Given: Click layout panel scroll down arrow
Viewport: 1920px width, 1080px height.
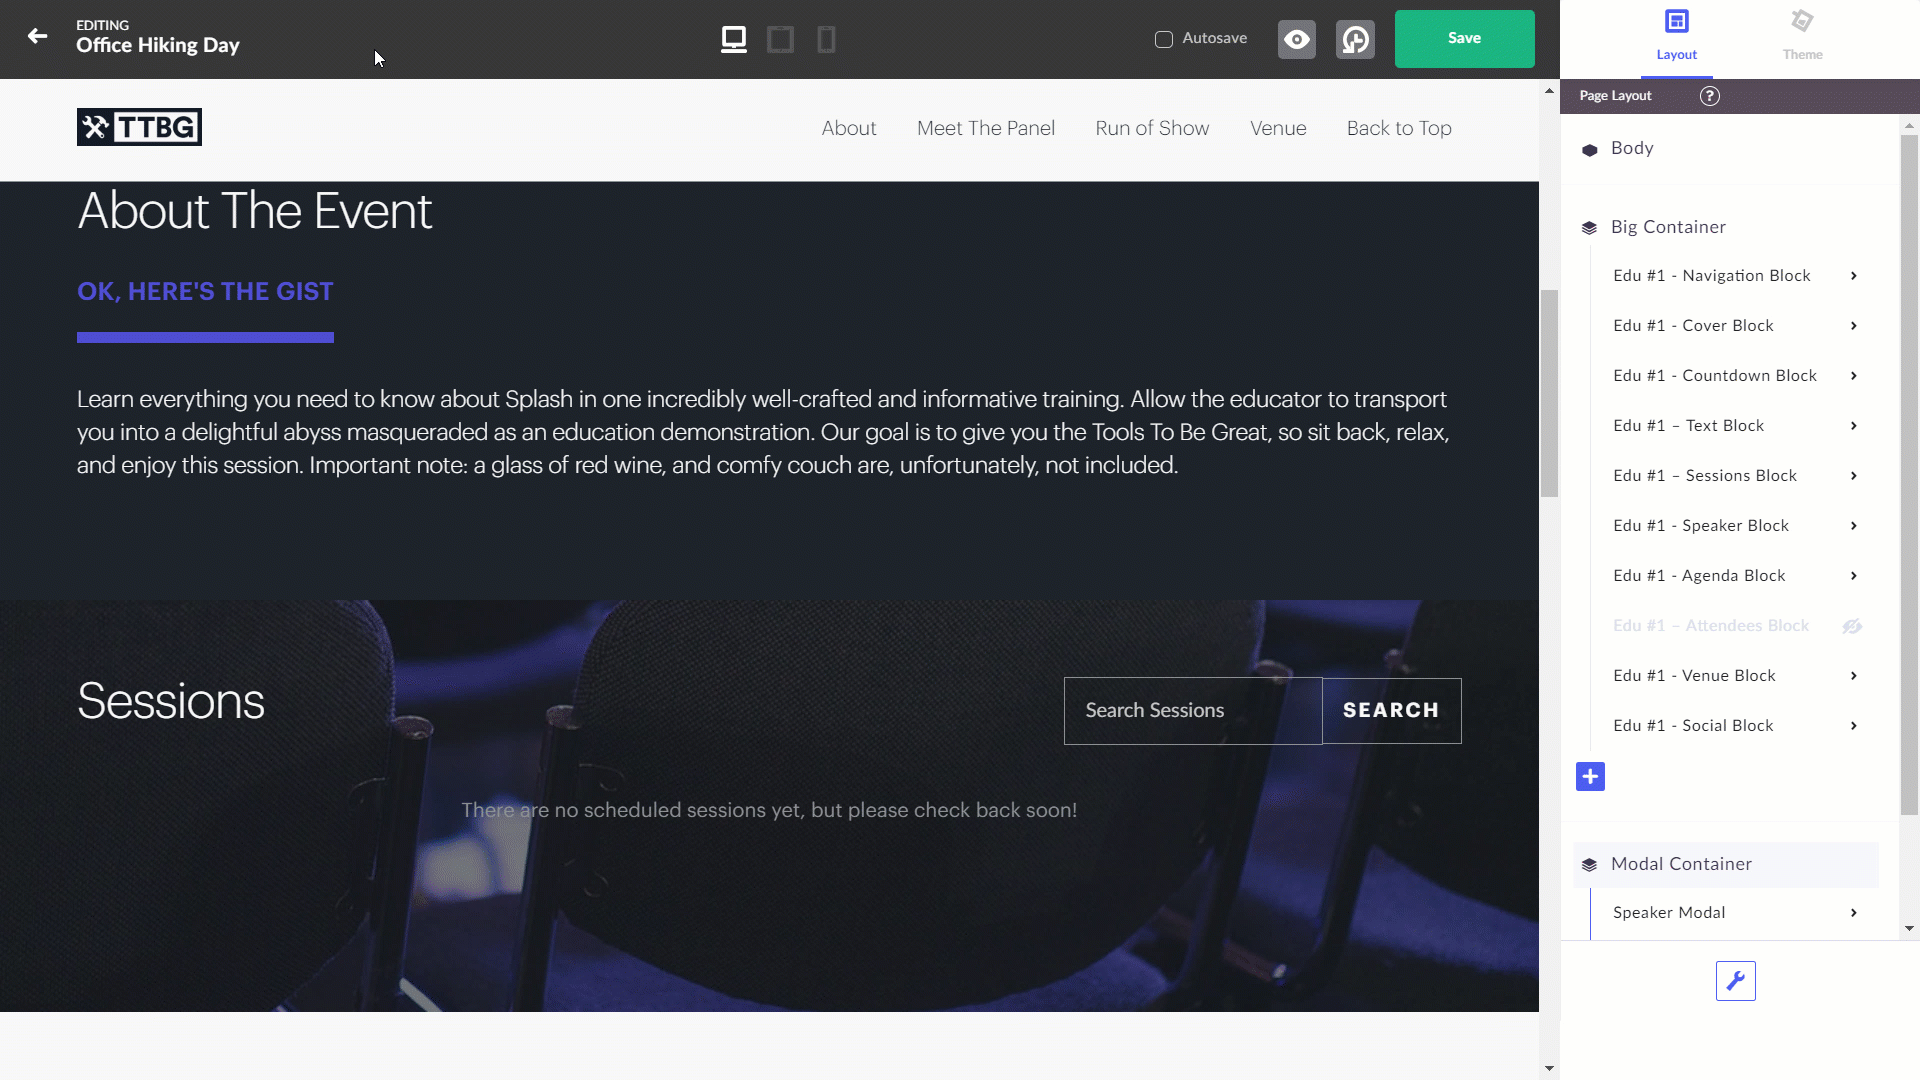Looking at the screenshot, I should click(x=1909, y=929).
